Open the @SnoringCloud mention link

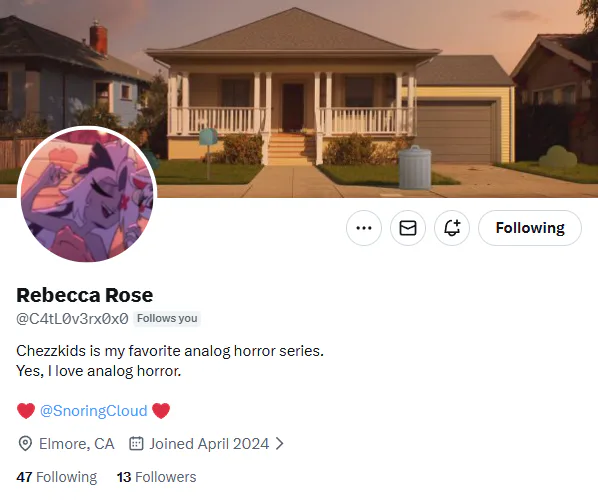[x=94, y=411]
